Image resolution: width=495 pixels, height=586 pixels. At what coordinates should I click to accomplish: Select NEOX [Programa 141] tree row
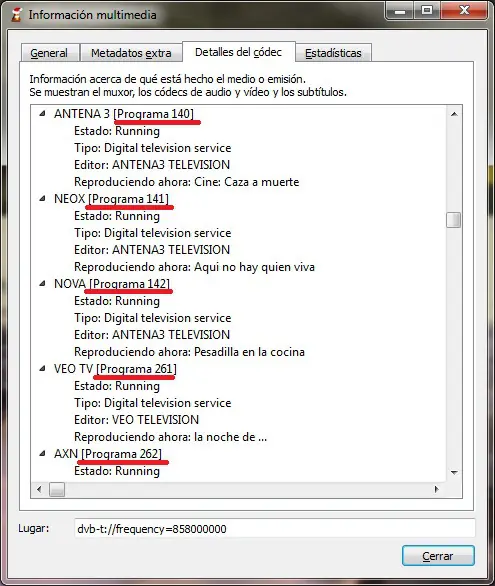click(111, 199)
